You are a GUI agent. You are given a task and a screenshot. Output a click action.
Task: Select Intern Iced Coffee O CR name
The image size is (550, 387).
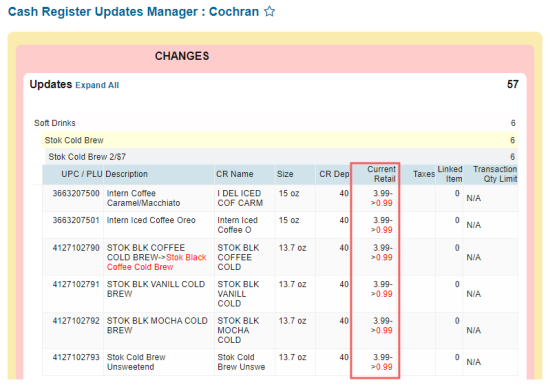click(x=237, y=225)
